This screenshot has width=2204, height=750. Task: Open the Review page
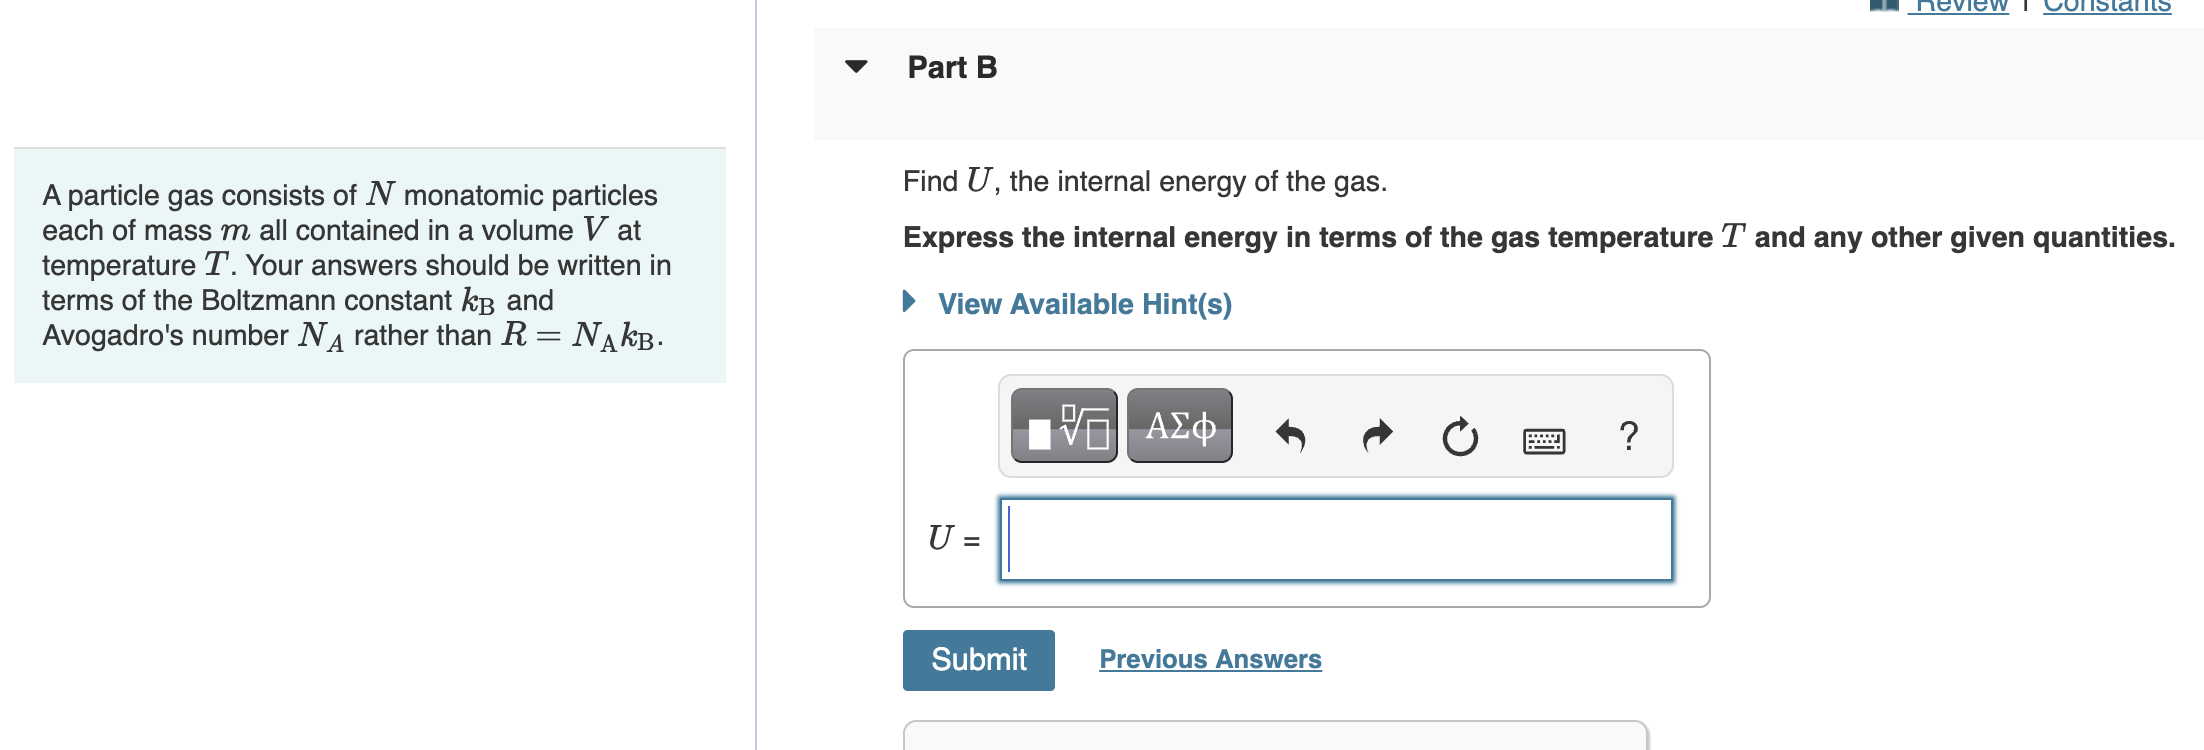click(1962, 5)
